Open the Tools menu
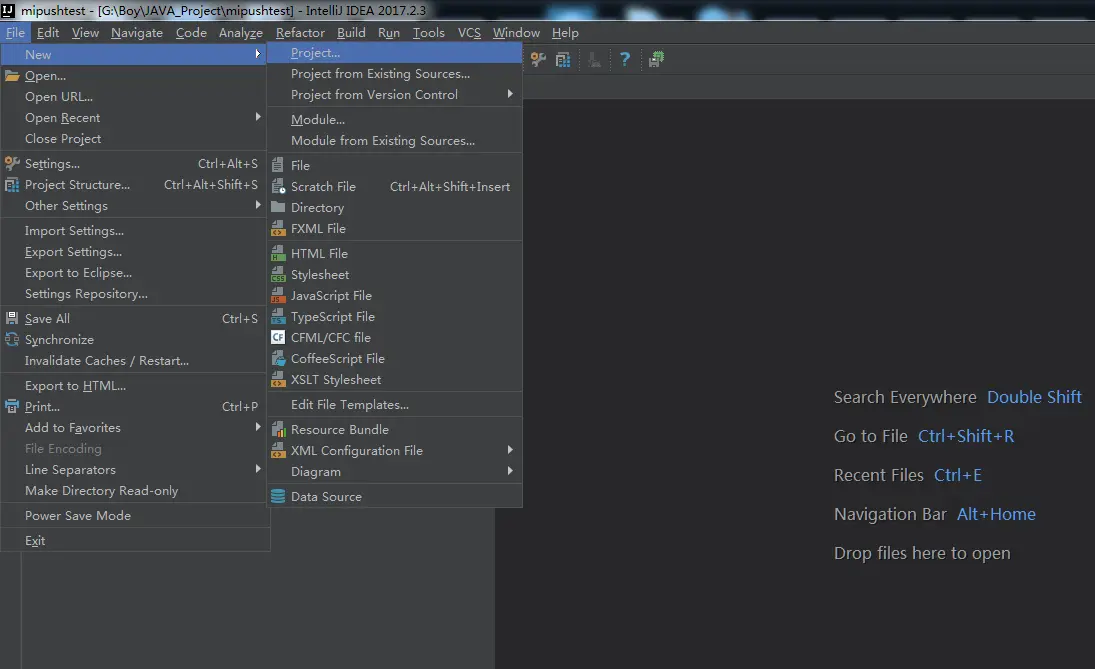 pos(429,33)
